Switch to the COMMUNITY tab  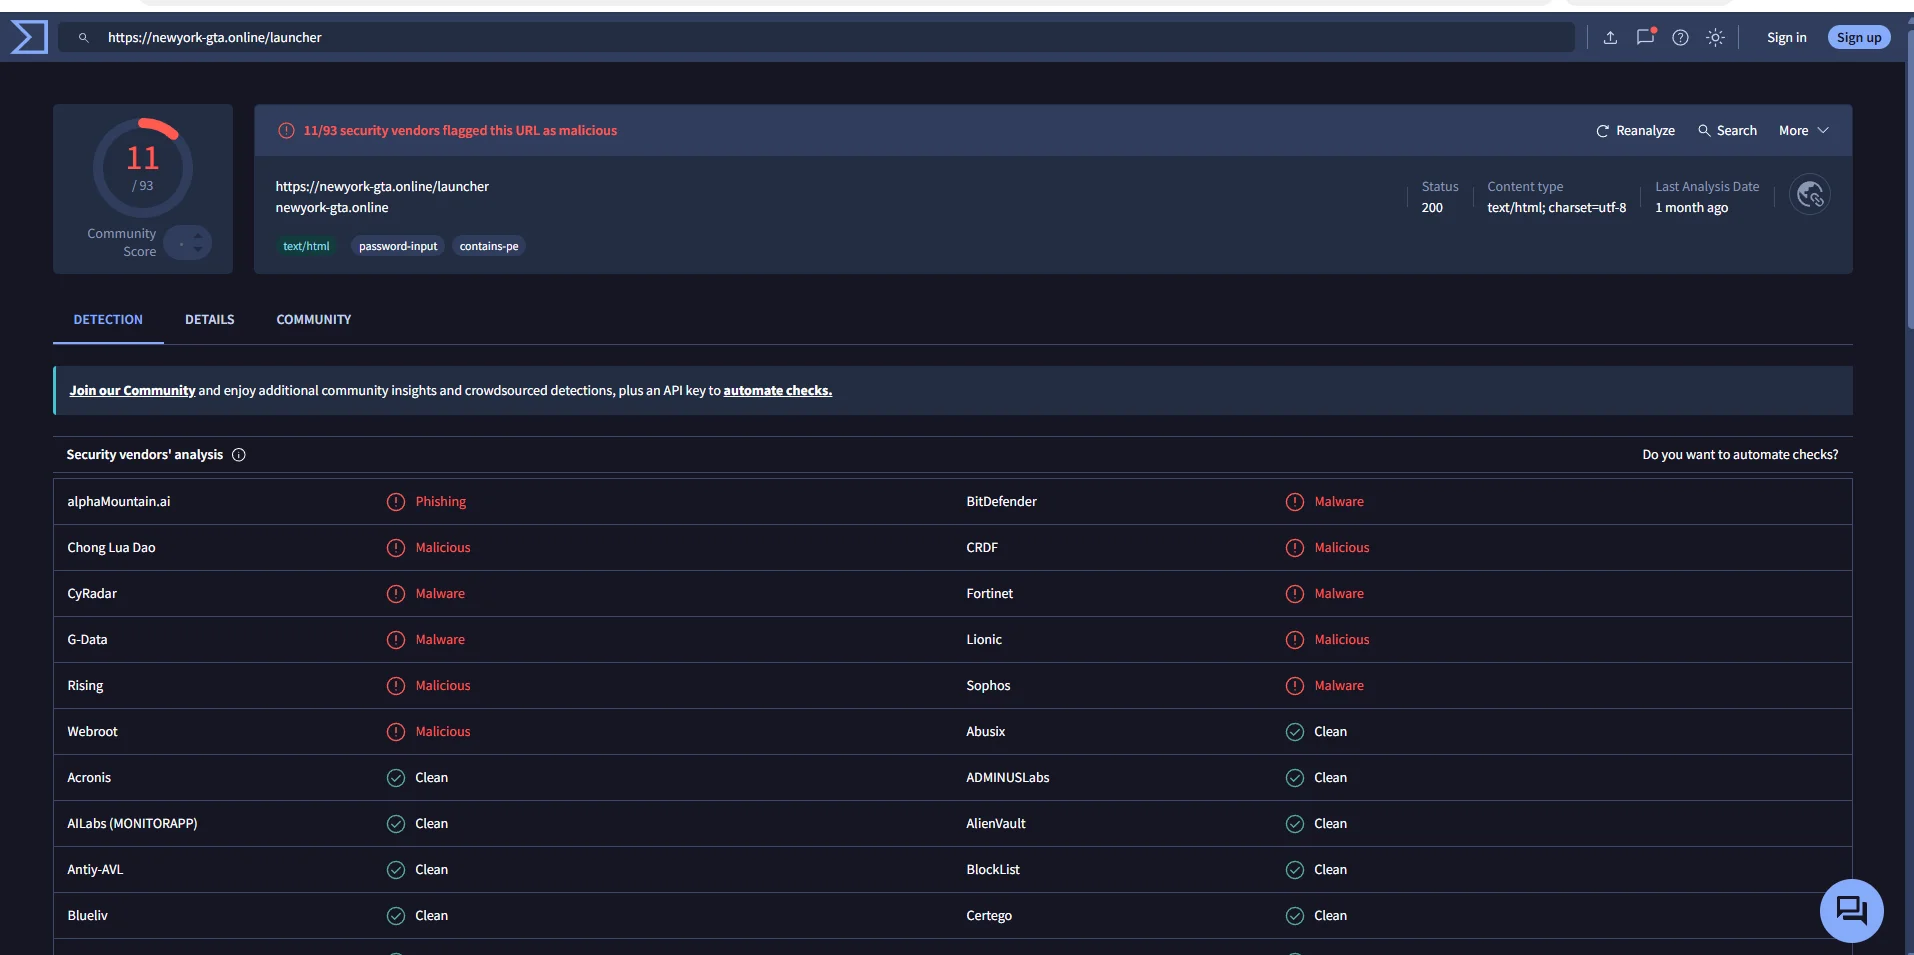coord(314,320)
